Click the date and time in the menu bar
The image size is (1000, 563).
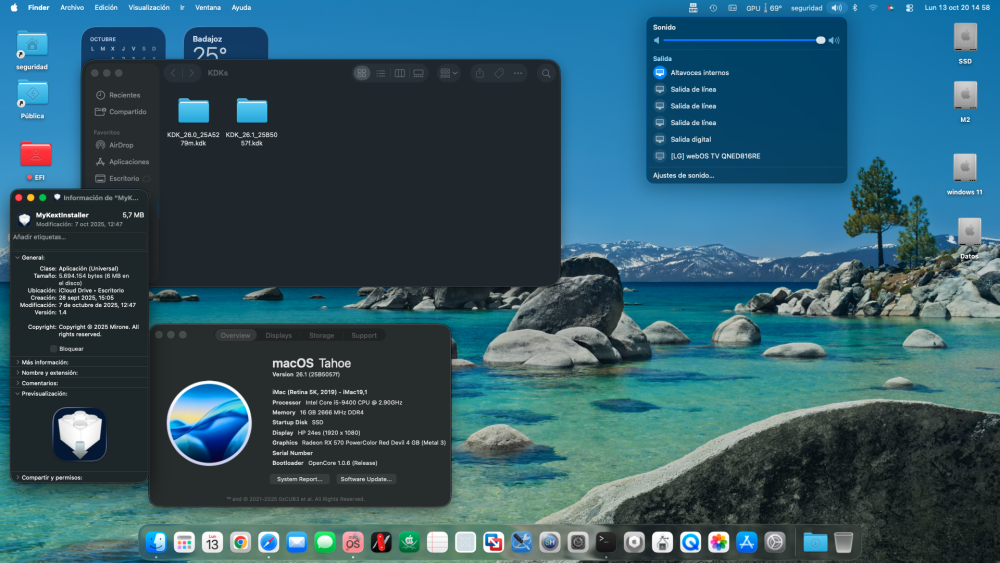click(x=957, y=8)
